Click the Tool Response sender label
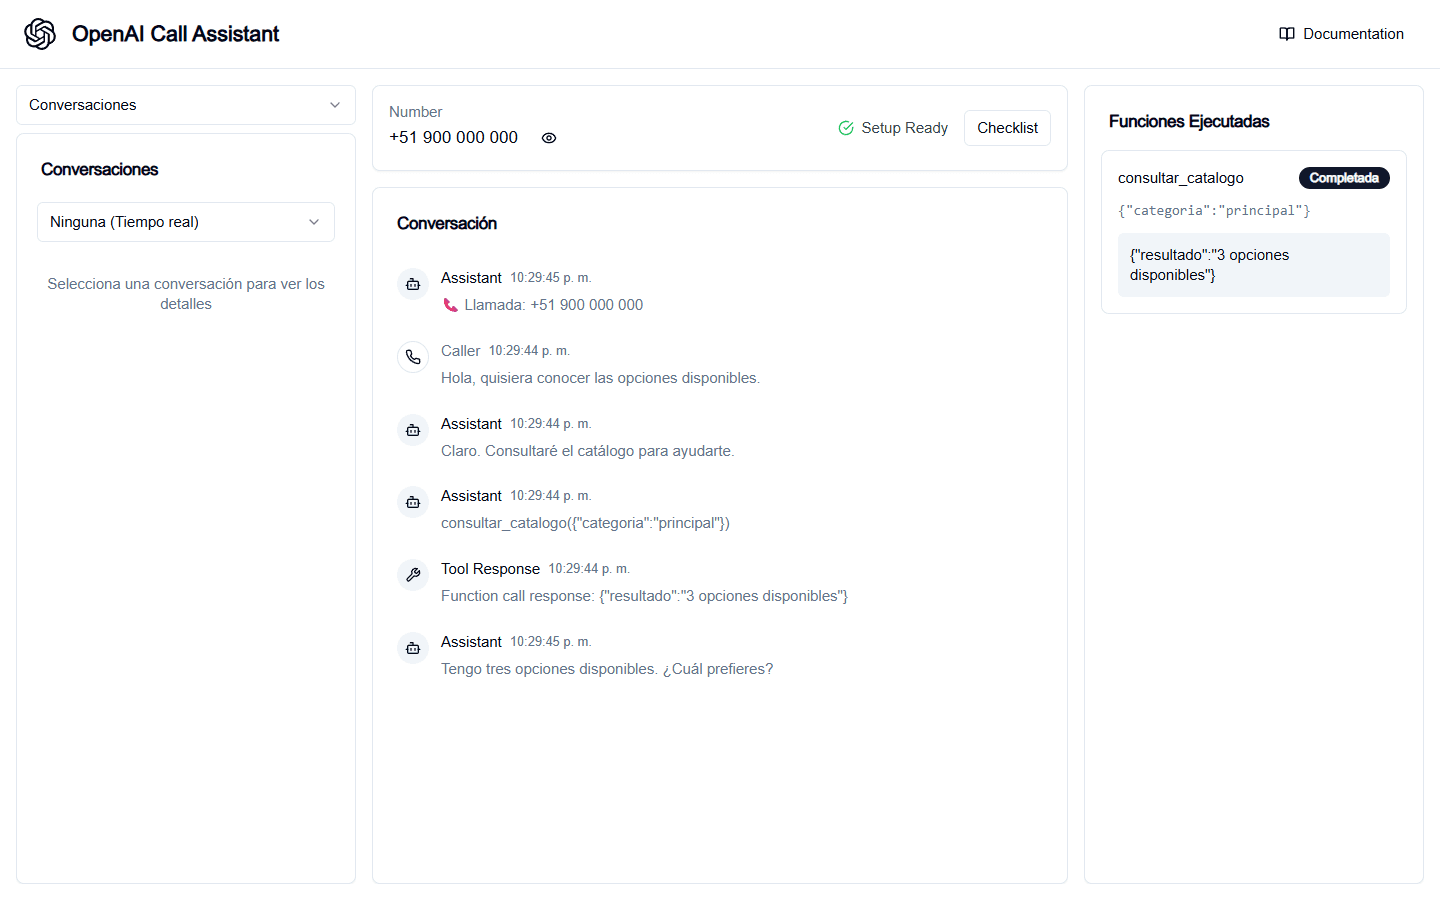1440x900 pixels. [490, 569]
